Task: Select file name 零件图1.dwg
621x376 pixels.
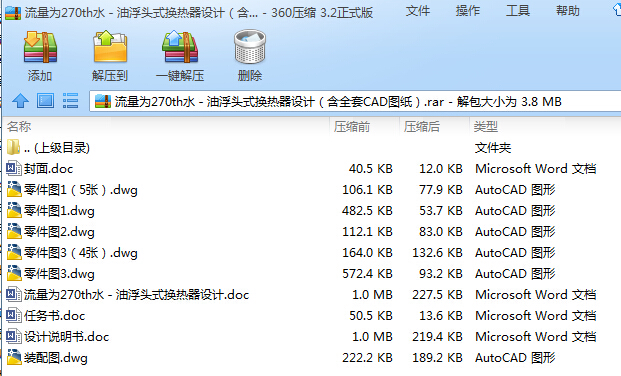Action: click(59, 211)
